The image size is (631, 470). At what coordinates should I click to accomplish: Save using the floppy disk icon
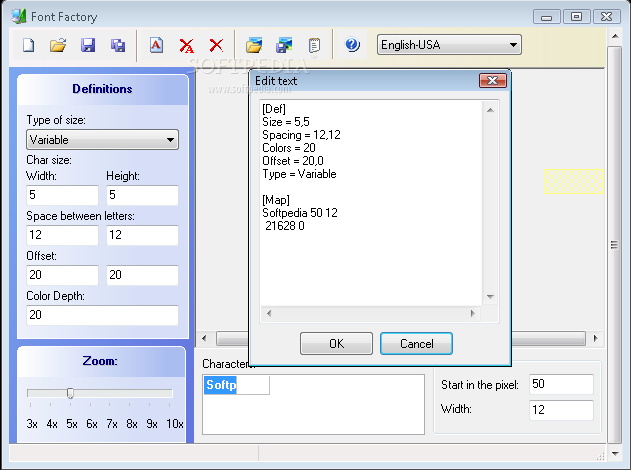tap(88, 45)
